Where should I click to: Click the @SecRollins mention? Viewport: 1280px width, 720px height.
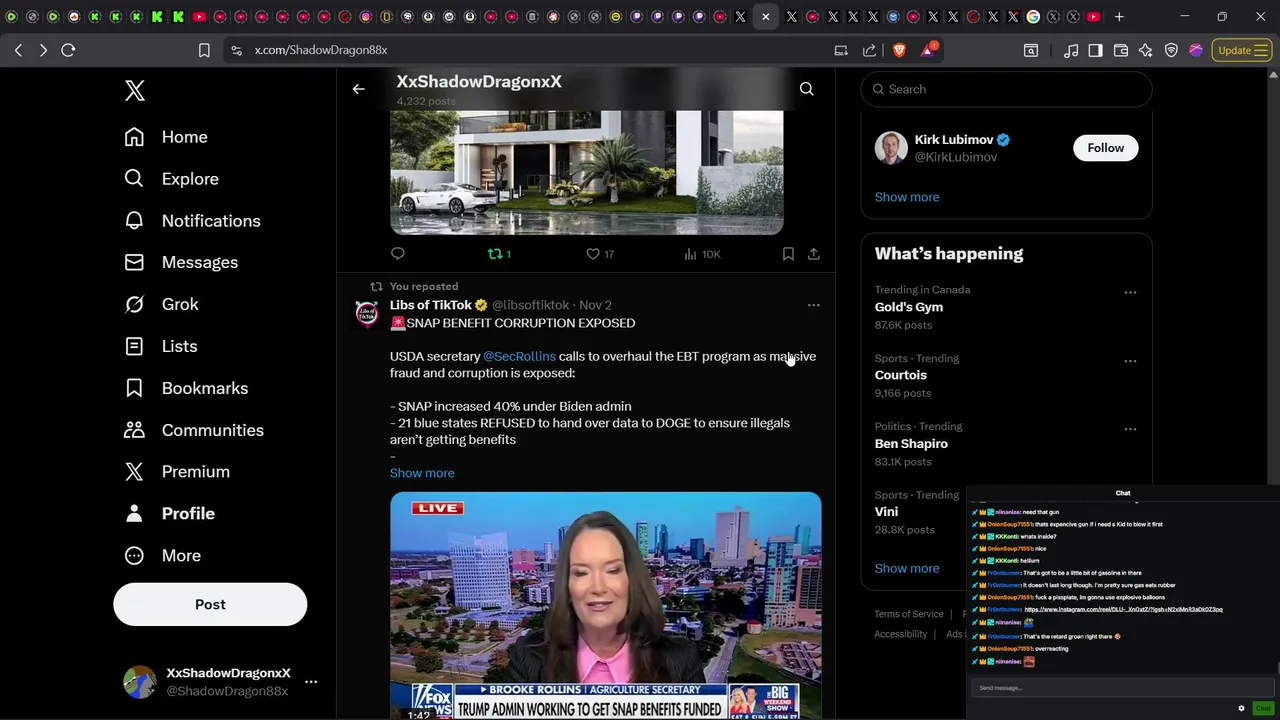point(519,356)
